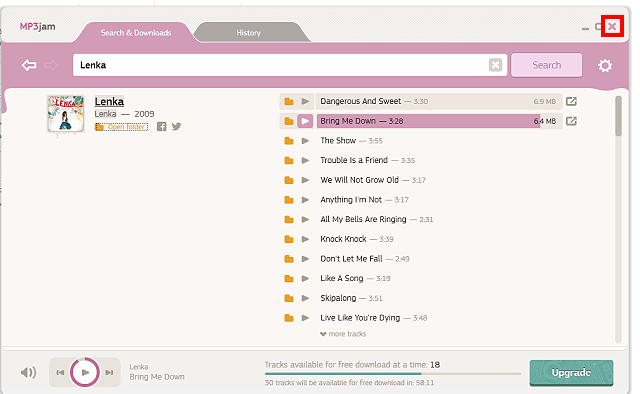This screenshot has width=640, height=394.
Task: Play Anything I'm Not preview
Action: click(305, 200)
